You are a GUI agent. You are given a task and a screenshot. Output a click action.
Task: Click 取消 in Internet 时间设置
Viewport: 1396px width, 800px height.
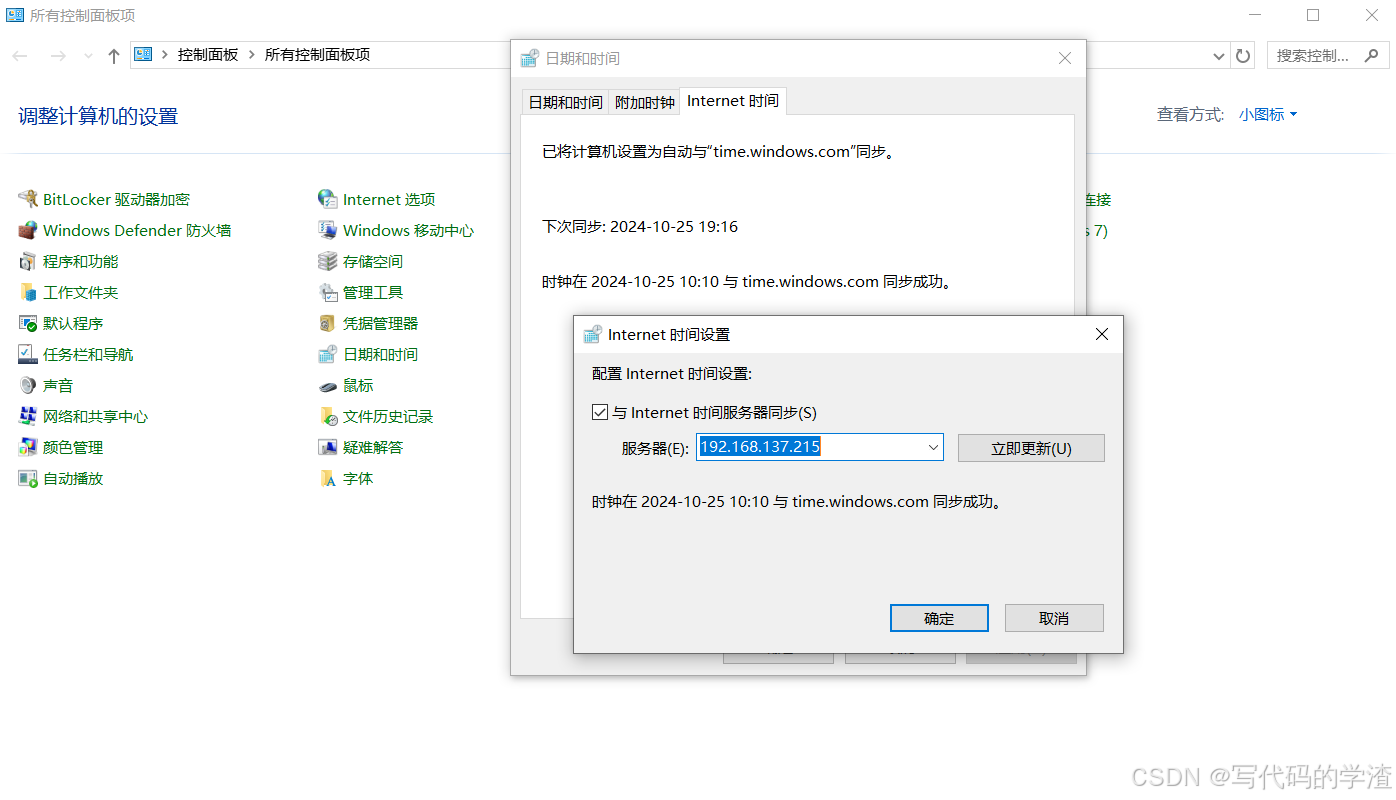[1054, 618]
